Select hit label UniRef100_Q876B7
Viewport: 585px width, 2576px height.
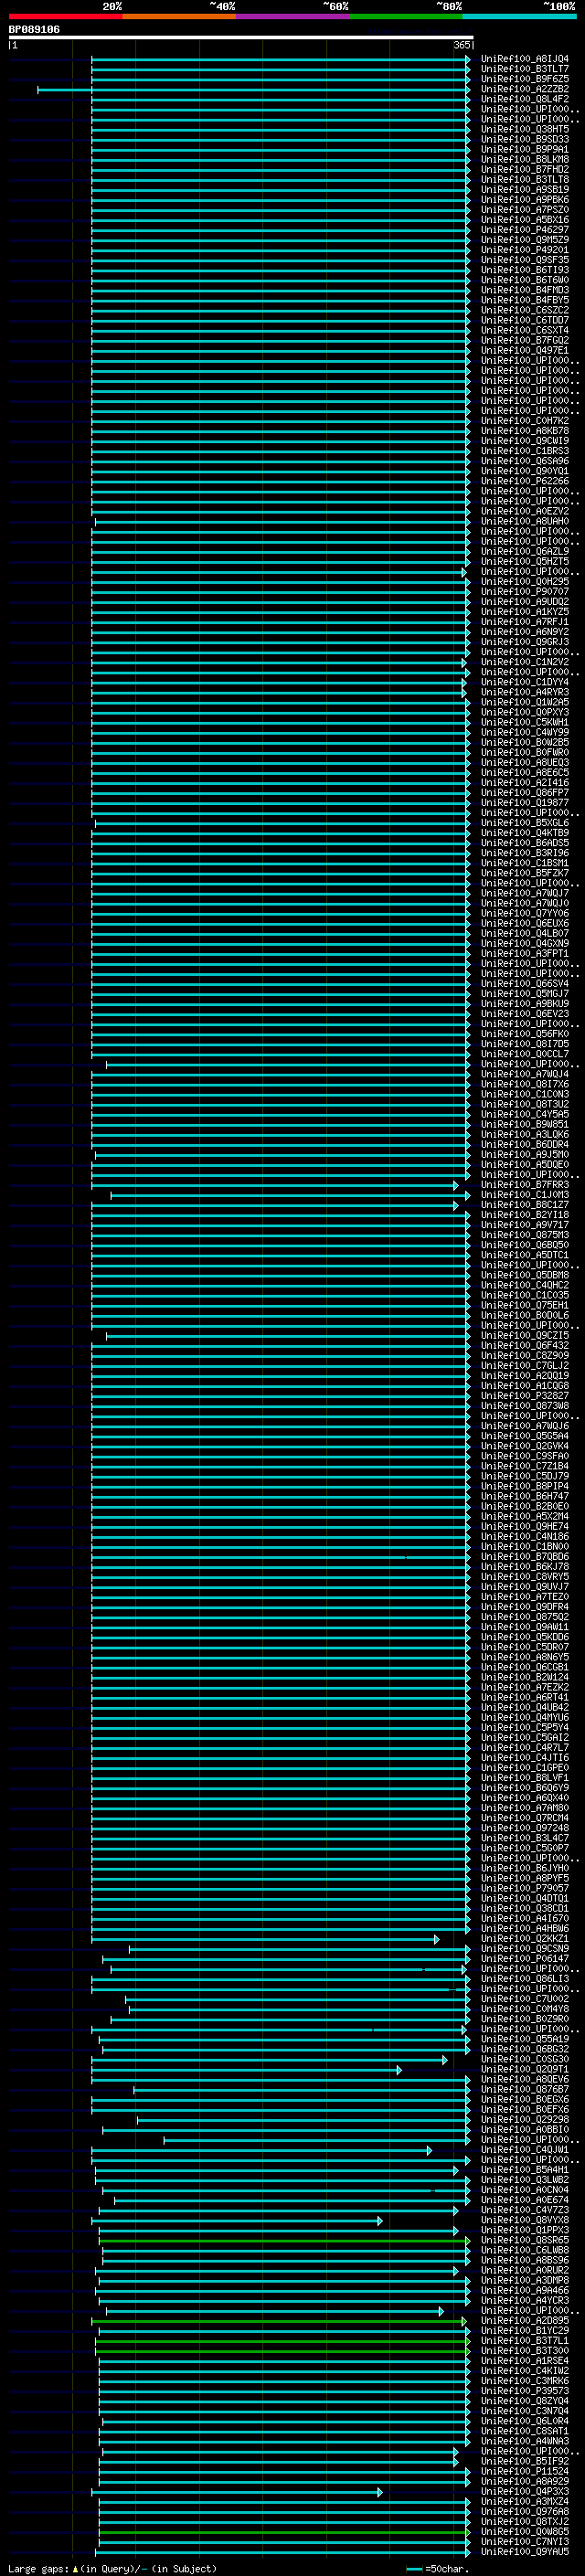pos(525,2089)
